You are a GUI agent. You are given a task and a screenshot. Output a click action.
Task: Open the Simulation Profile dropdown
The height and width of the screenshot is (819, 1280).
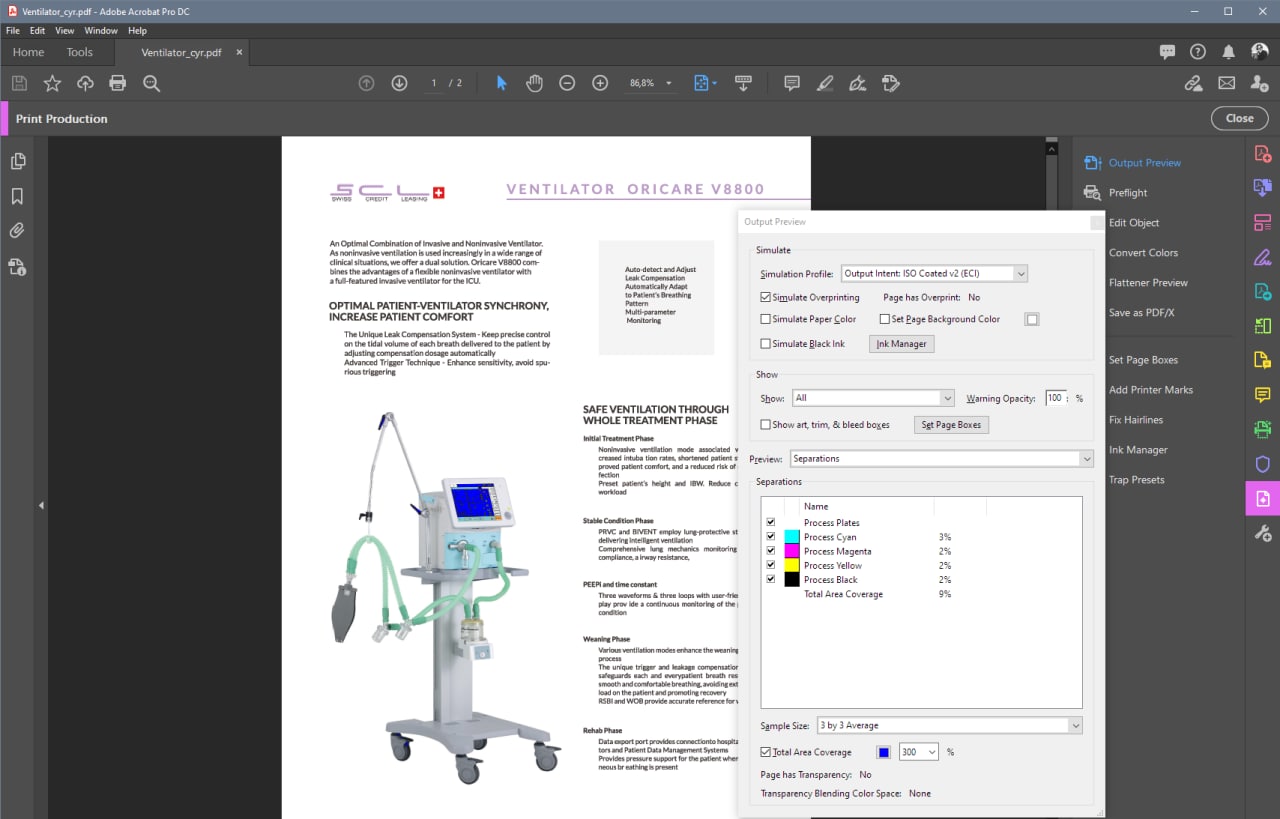click(934, 273)
